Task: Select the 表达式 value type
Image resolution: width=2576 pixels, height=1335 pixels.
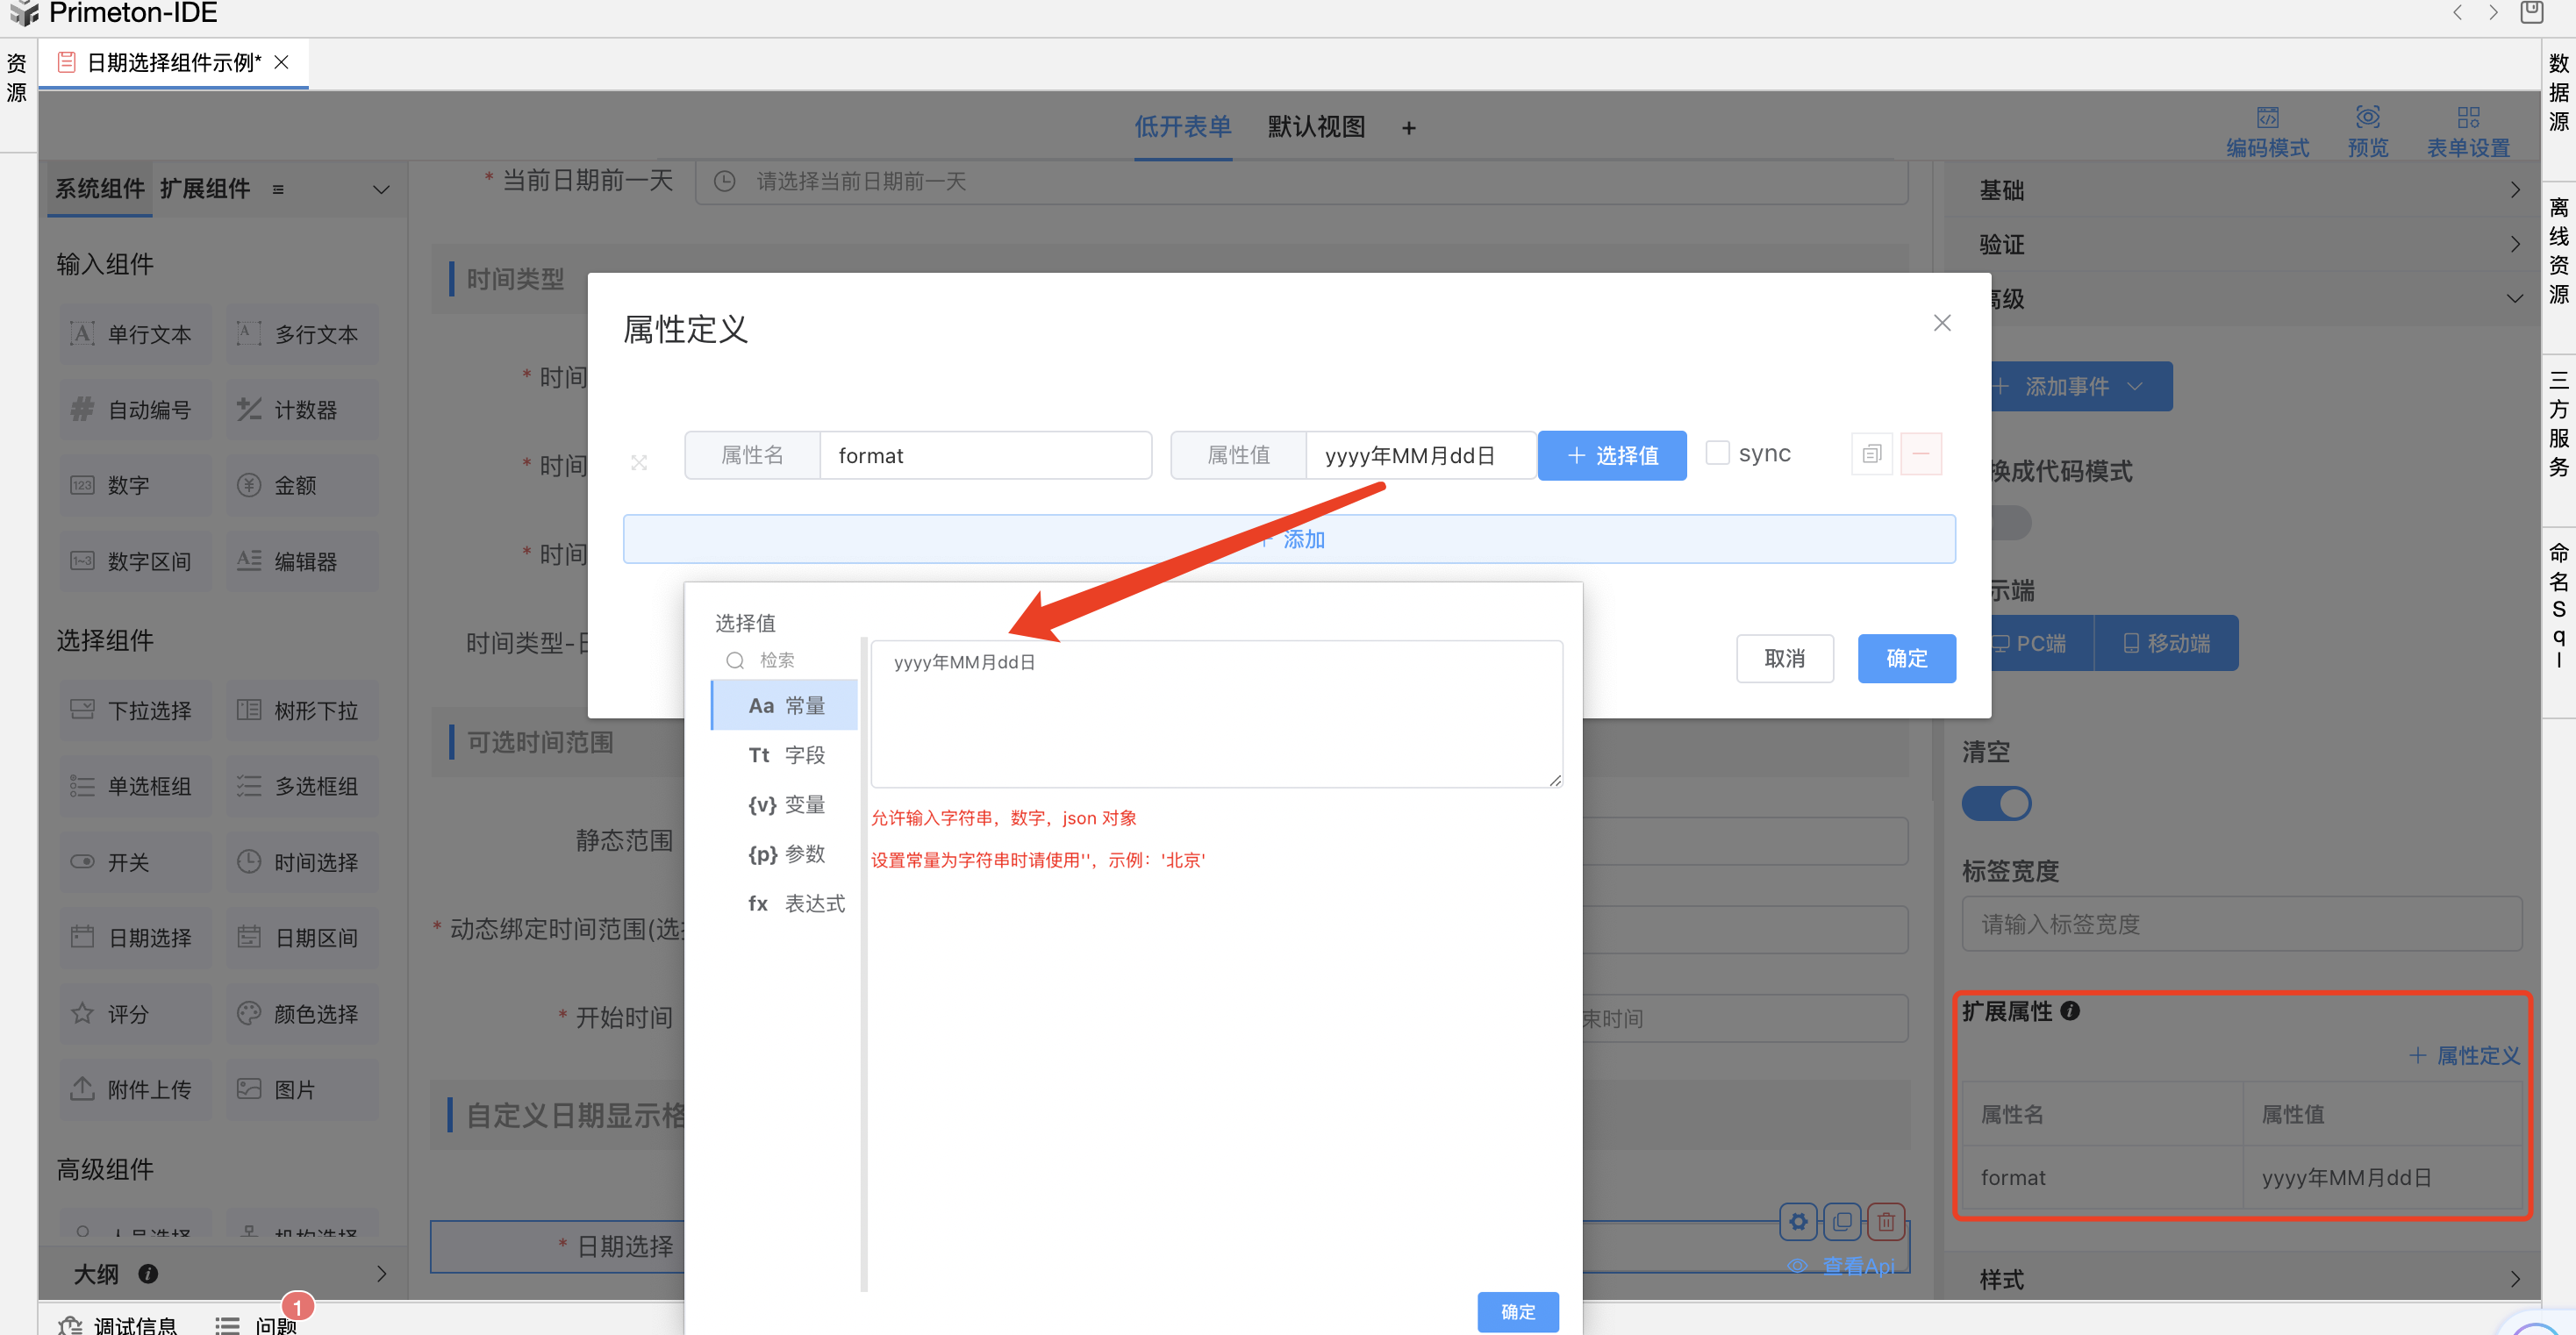Action: click(796, 904)
